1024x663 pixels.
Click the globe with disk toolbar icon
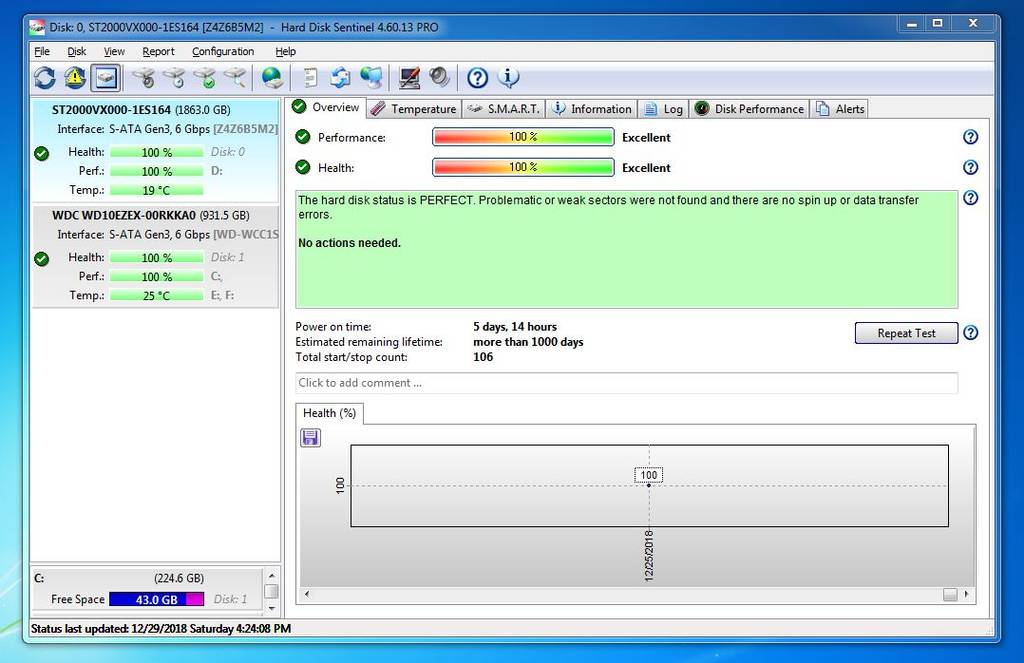point(271,77)
